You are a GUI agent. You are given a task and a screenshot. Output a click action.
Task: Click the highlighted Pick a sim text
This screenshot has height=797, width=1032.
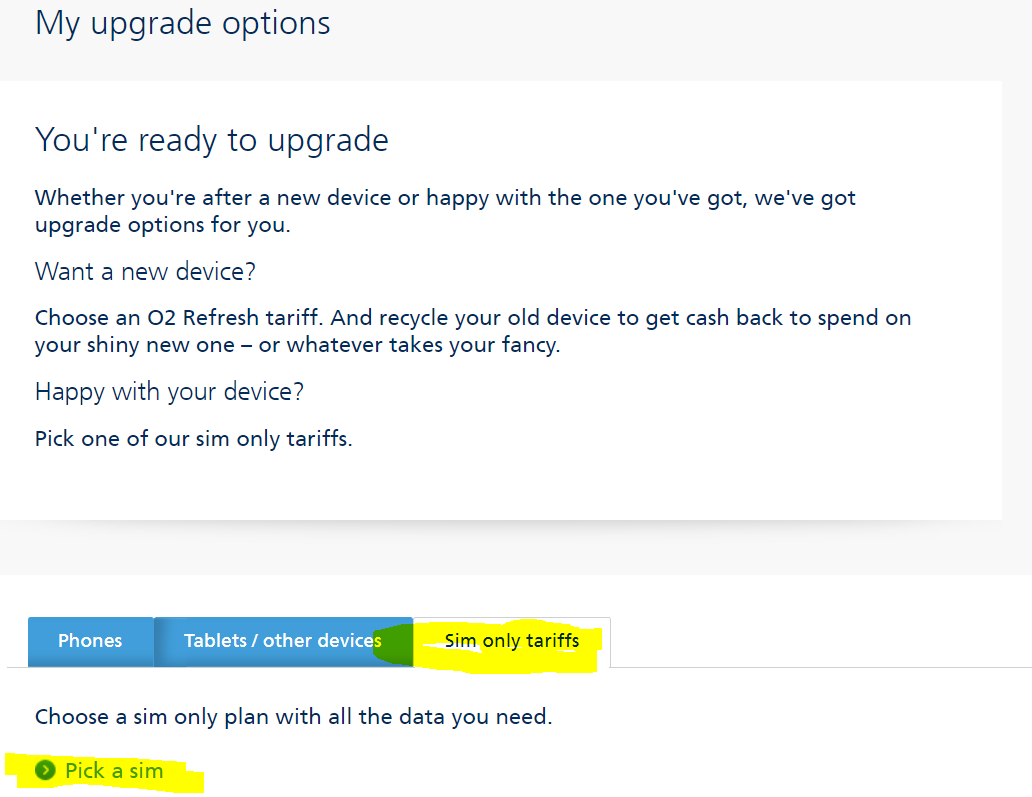pos(111,771)
